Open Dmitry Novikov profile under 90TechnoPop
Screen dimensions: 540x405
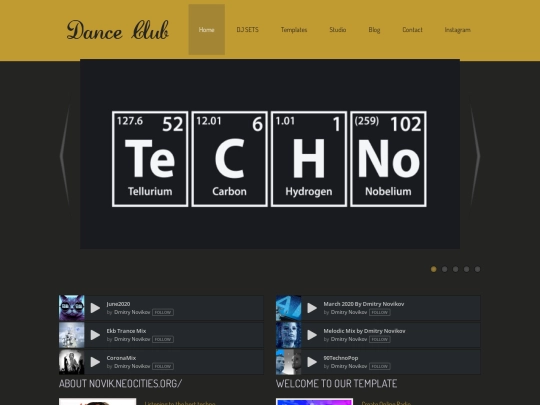349,366
